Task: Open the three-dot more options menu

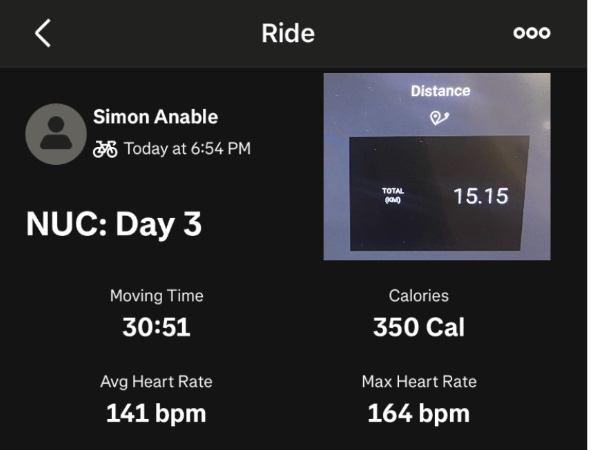Action: 531,33
